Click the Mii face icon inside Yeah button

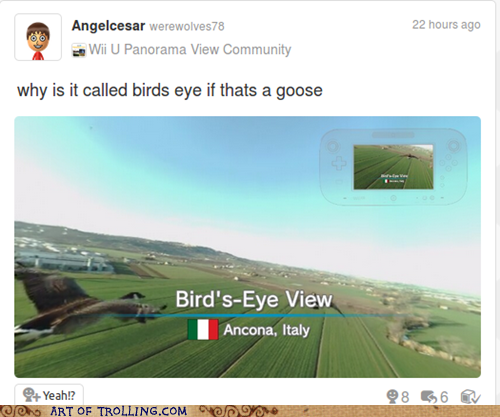31,395
